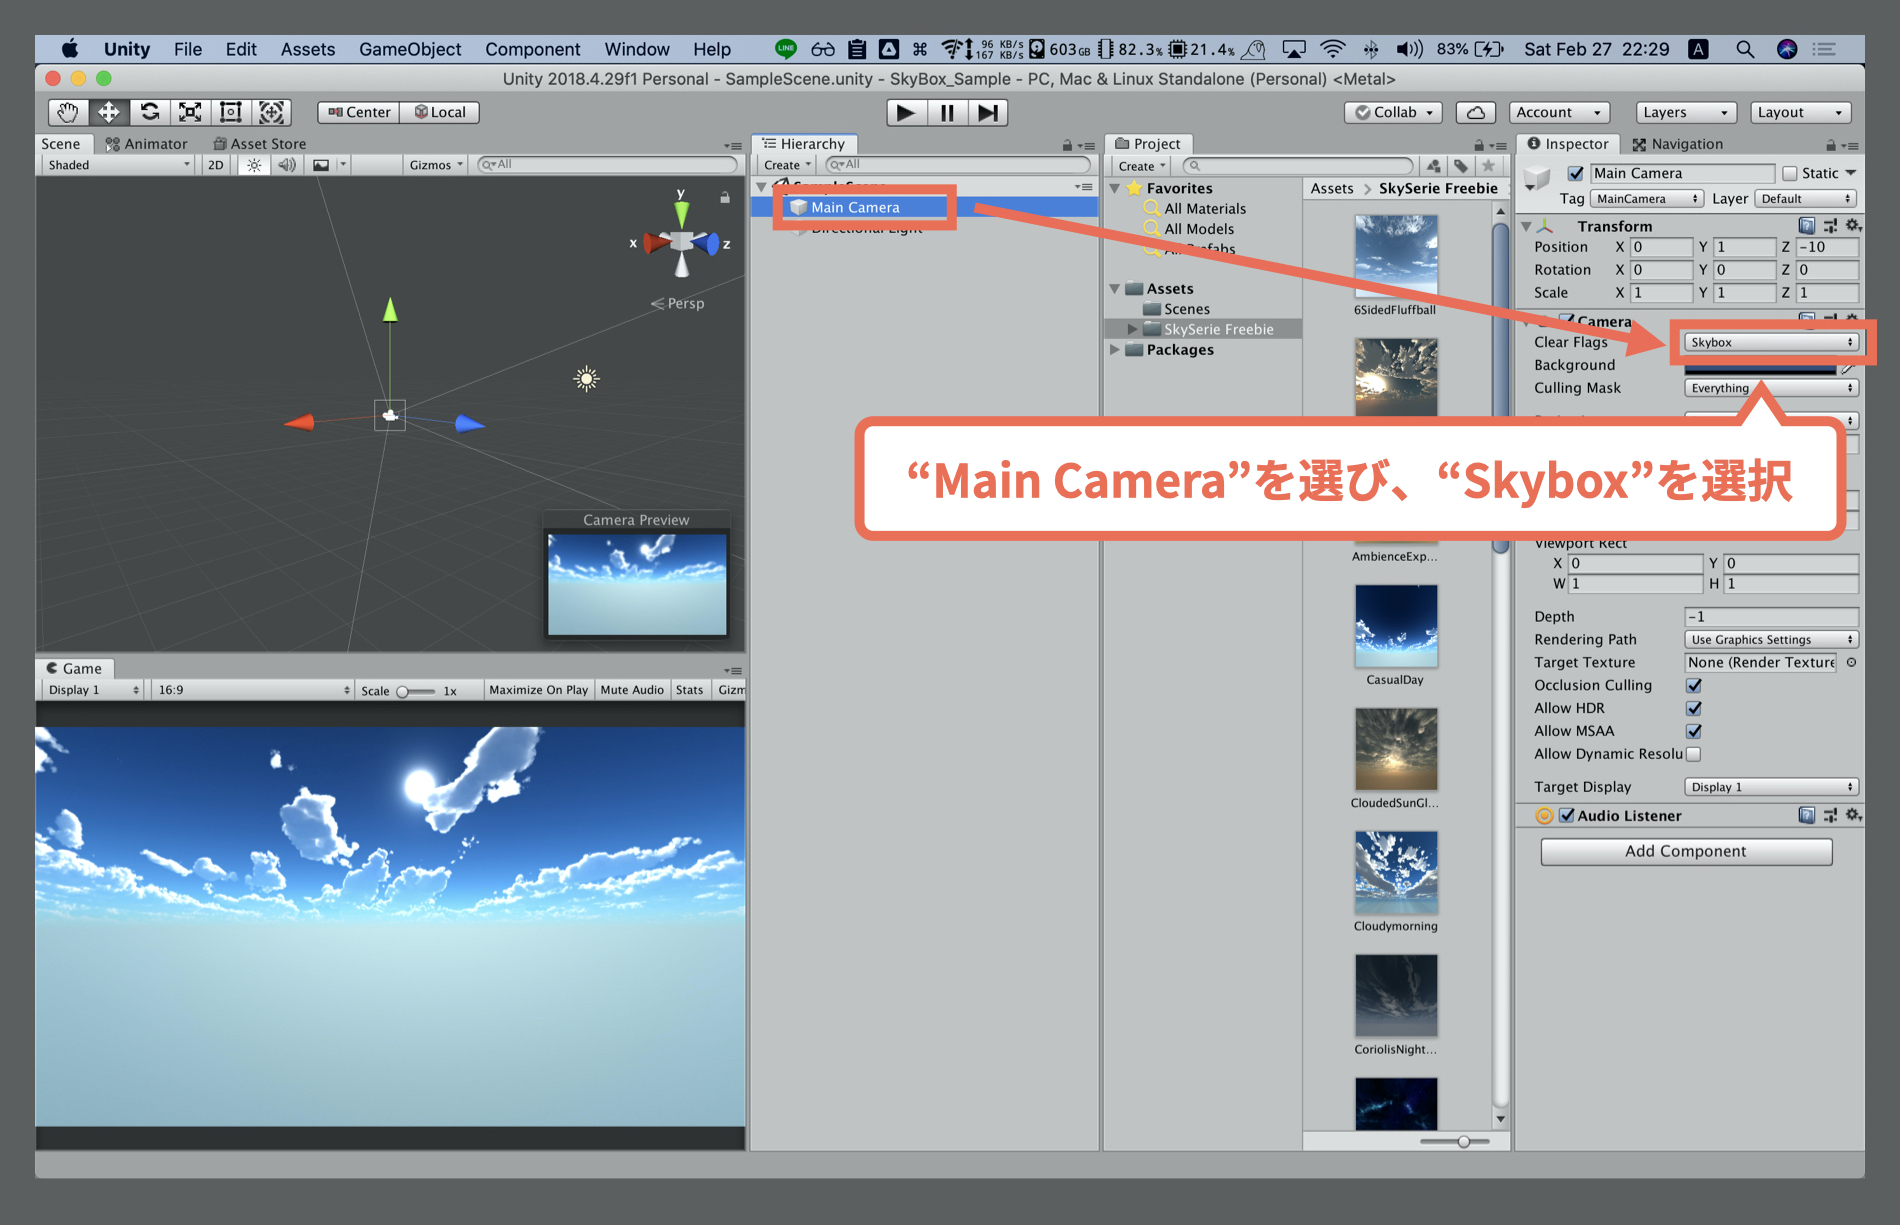Toggle Allow HDR checkbox

(x=1694, y=708)
